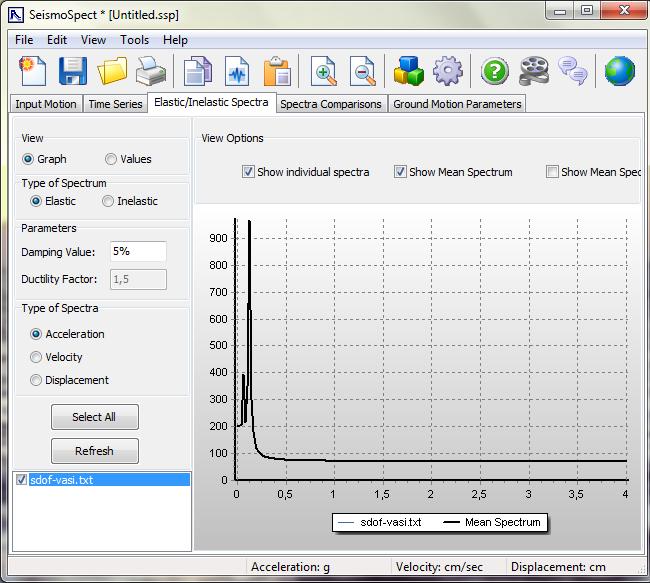Click the Zoom In magnifier icon
This screenshot has height=583, width=650.
point(324,71)
